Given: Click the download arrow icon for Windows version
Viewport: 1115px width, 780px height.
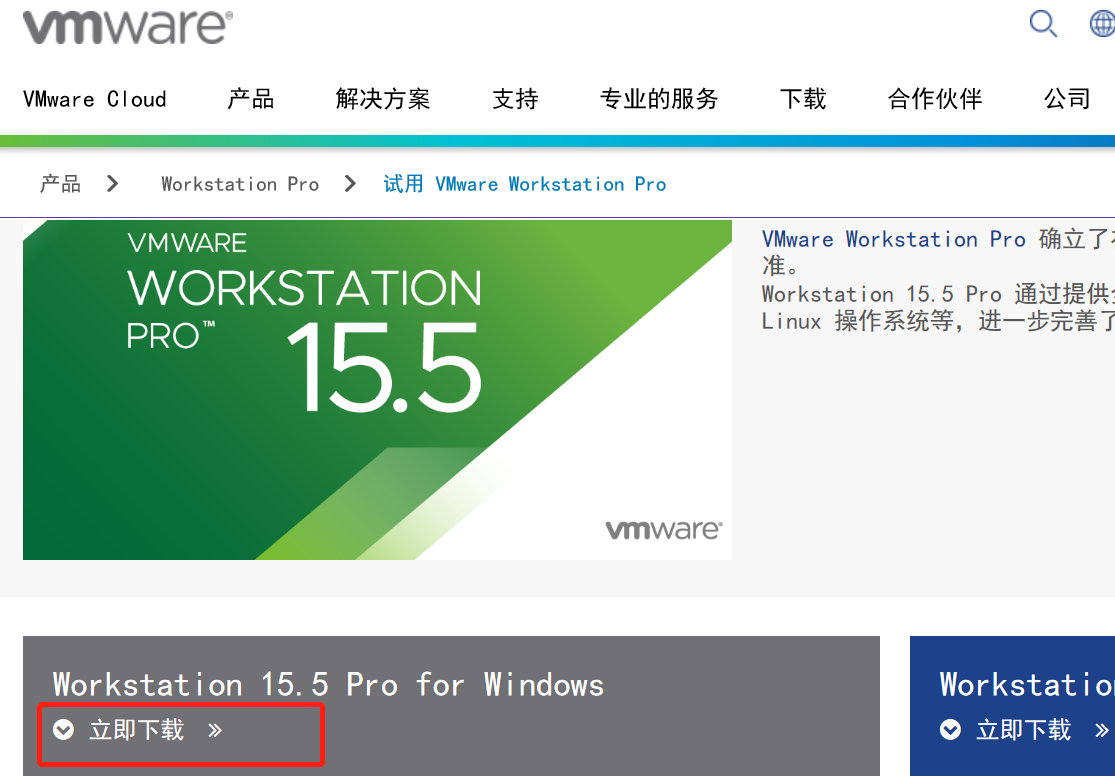Looking at the screenshot, I should point(64,730).
